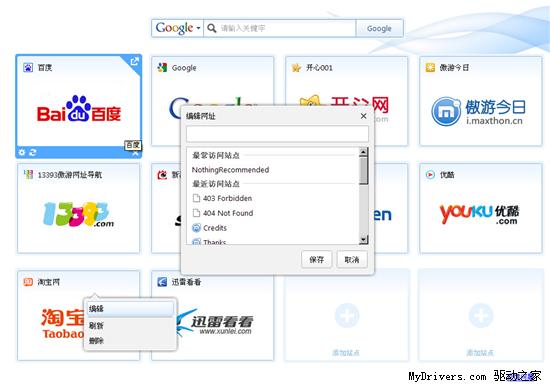The width and height of the screenshot is (550, 390).
Task: Open the Xunlei Kankan thumbnail
Action: [x=215, y=322]
